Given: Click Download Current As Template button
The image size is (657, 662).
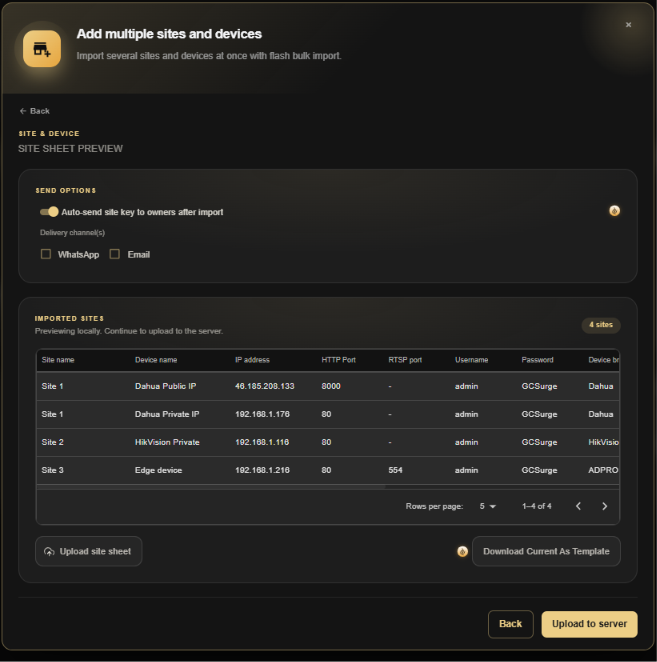Looking at the screenshot, I should click(x=546, y=551).
